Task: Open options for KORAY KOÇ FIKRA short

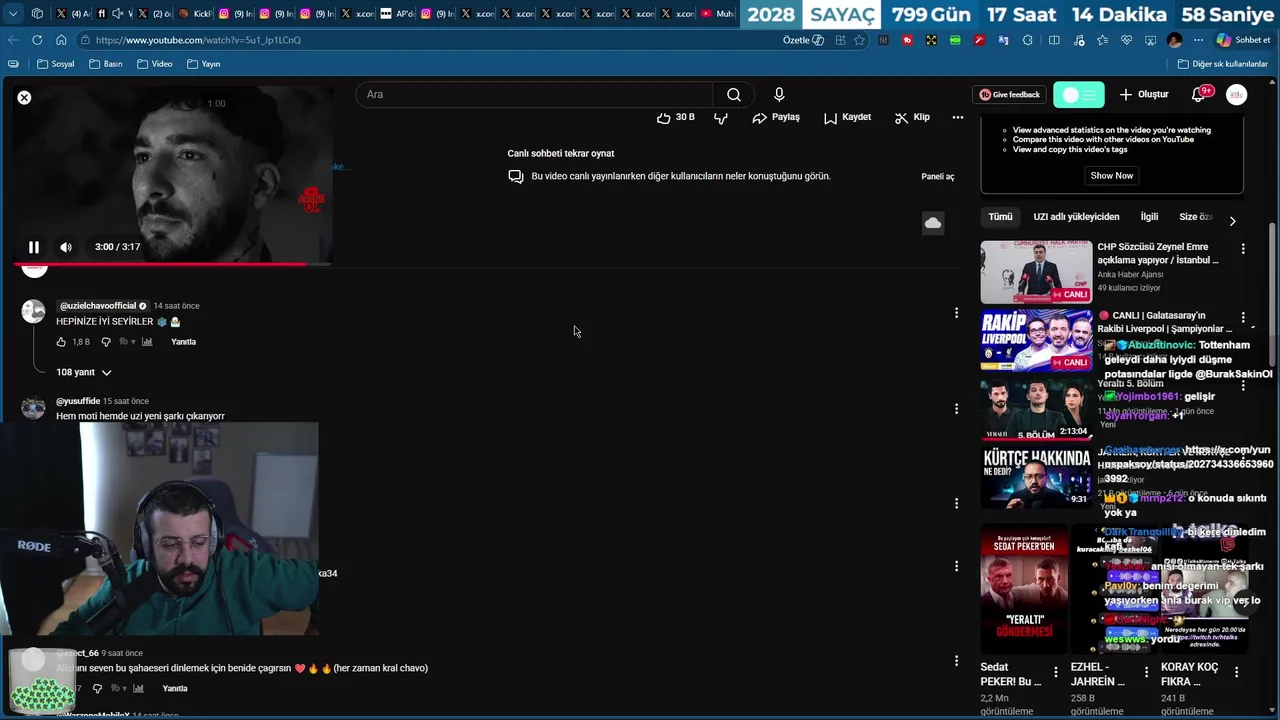Action: coord(1236,672)
